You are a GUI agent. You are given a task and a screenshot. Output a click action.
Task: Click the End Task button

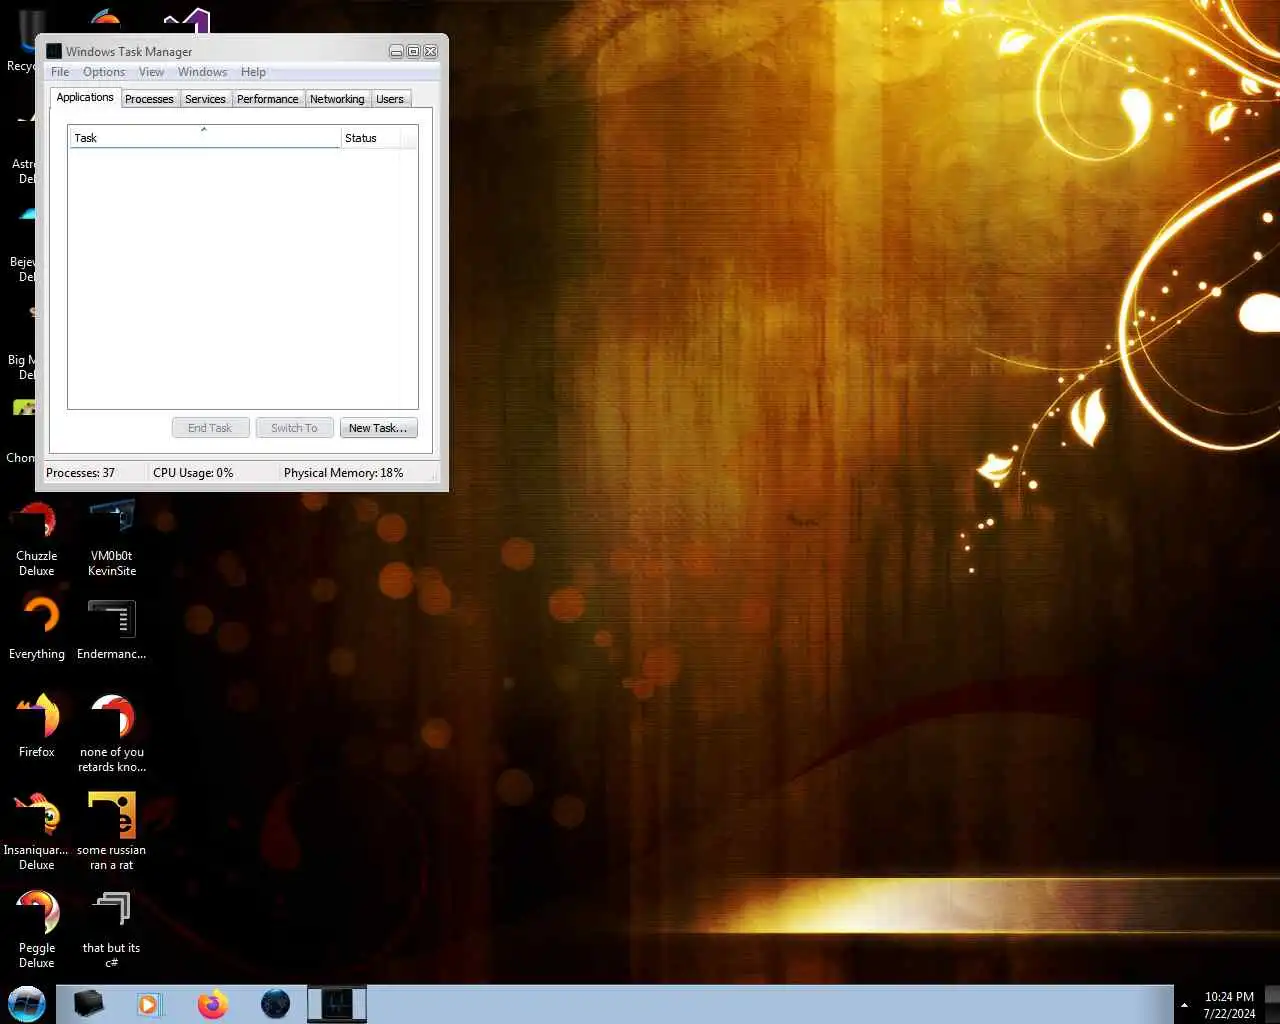click(210, 428)
